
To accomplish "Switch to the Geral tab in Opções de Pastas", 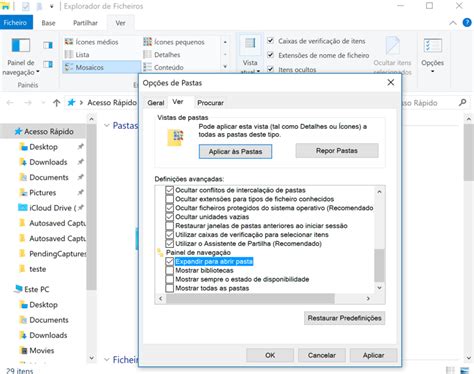I will pyautogui.click(x=156, y=103).
